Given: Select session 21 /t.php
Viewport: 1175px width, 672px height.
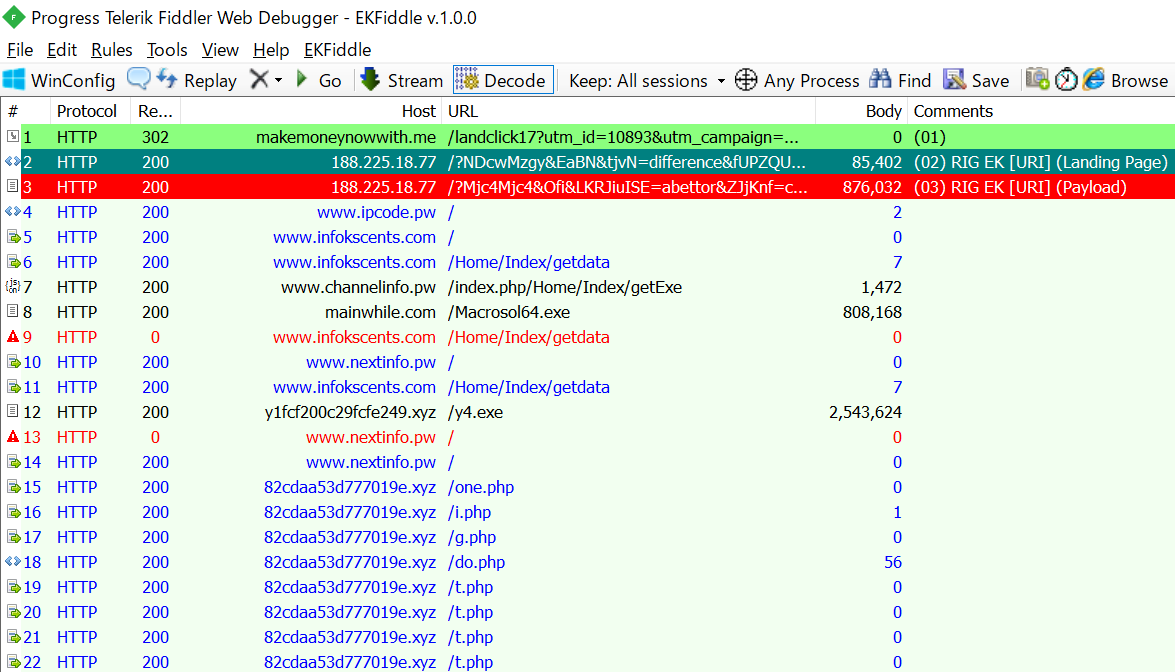Looking at the screenshot, I should point(588,637).
